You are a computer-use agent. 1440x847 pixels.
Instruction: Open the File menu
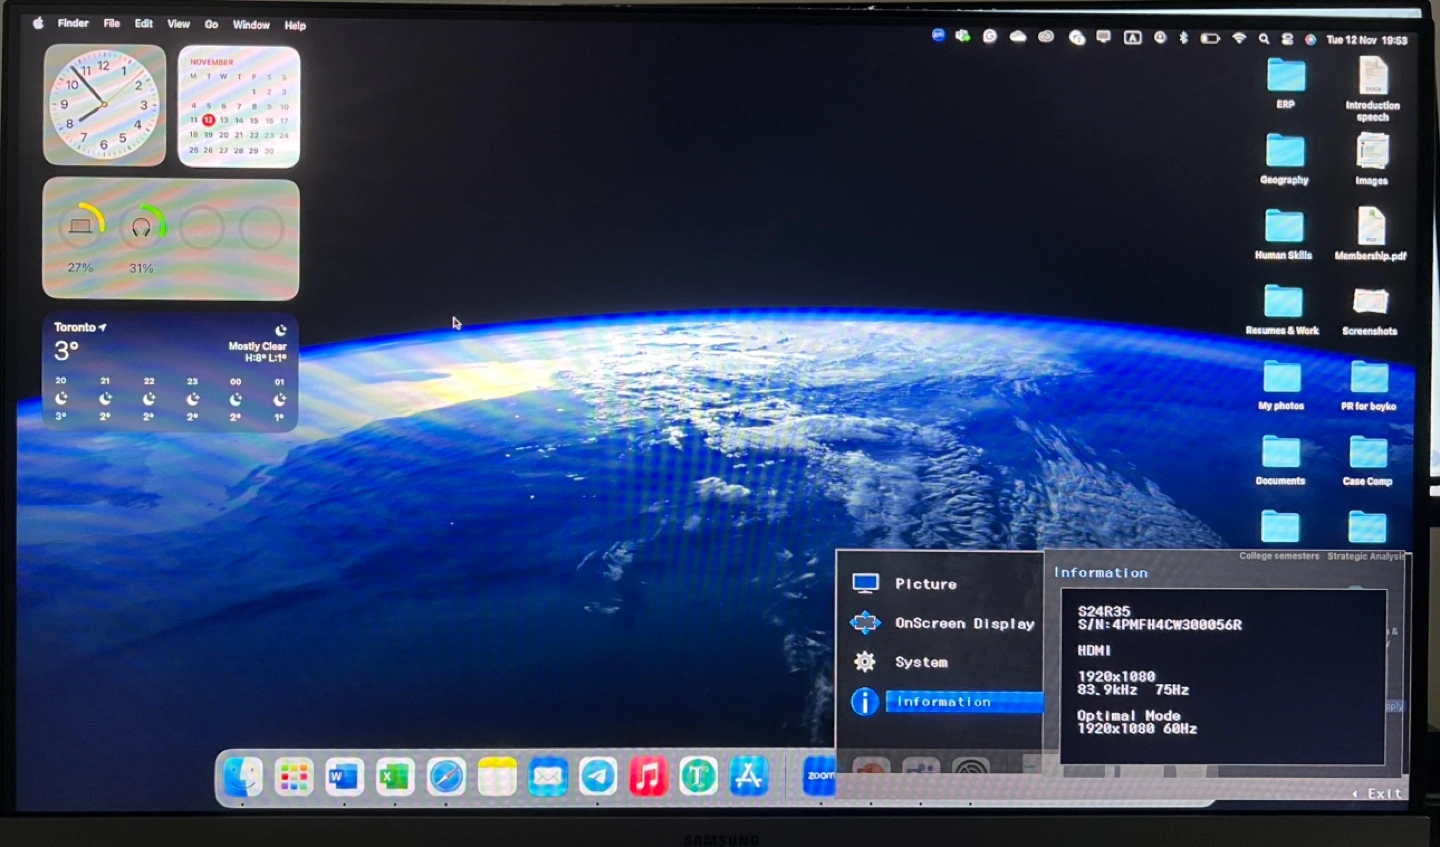[112, 23]
